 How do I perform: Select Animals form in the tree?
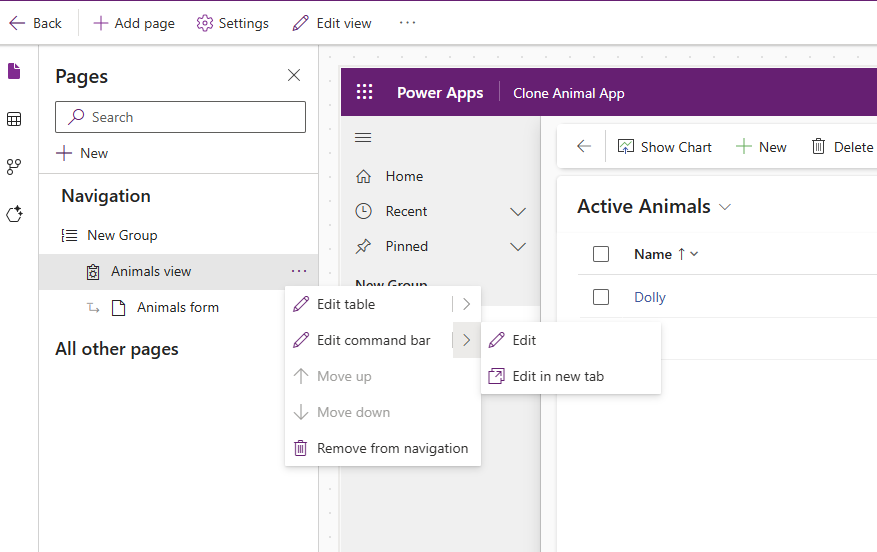pos(178,308)
